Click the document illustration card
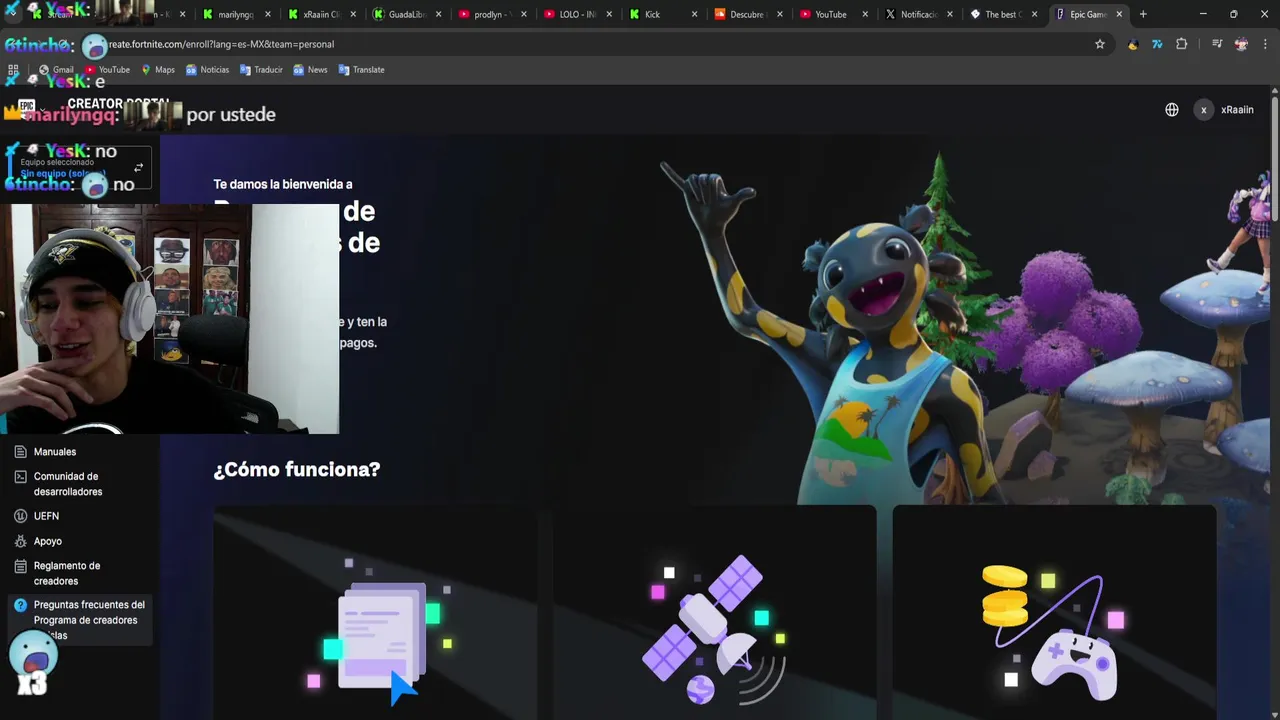1280x720 pixels. (375, 612)
